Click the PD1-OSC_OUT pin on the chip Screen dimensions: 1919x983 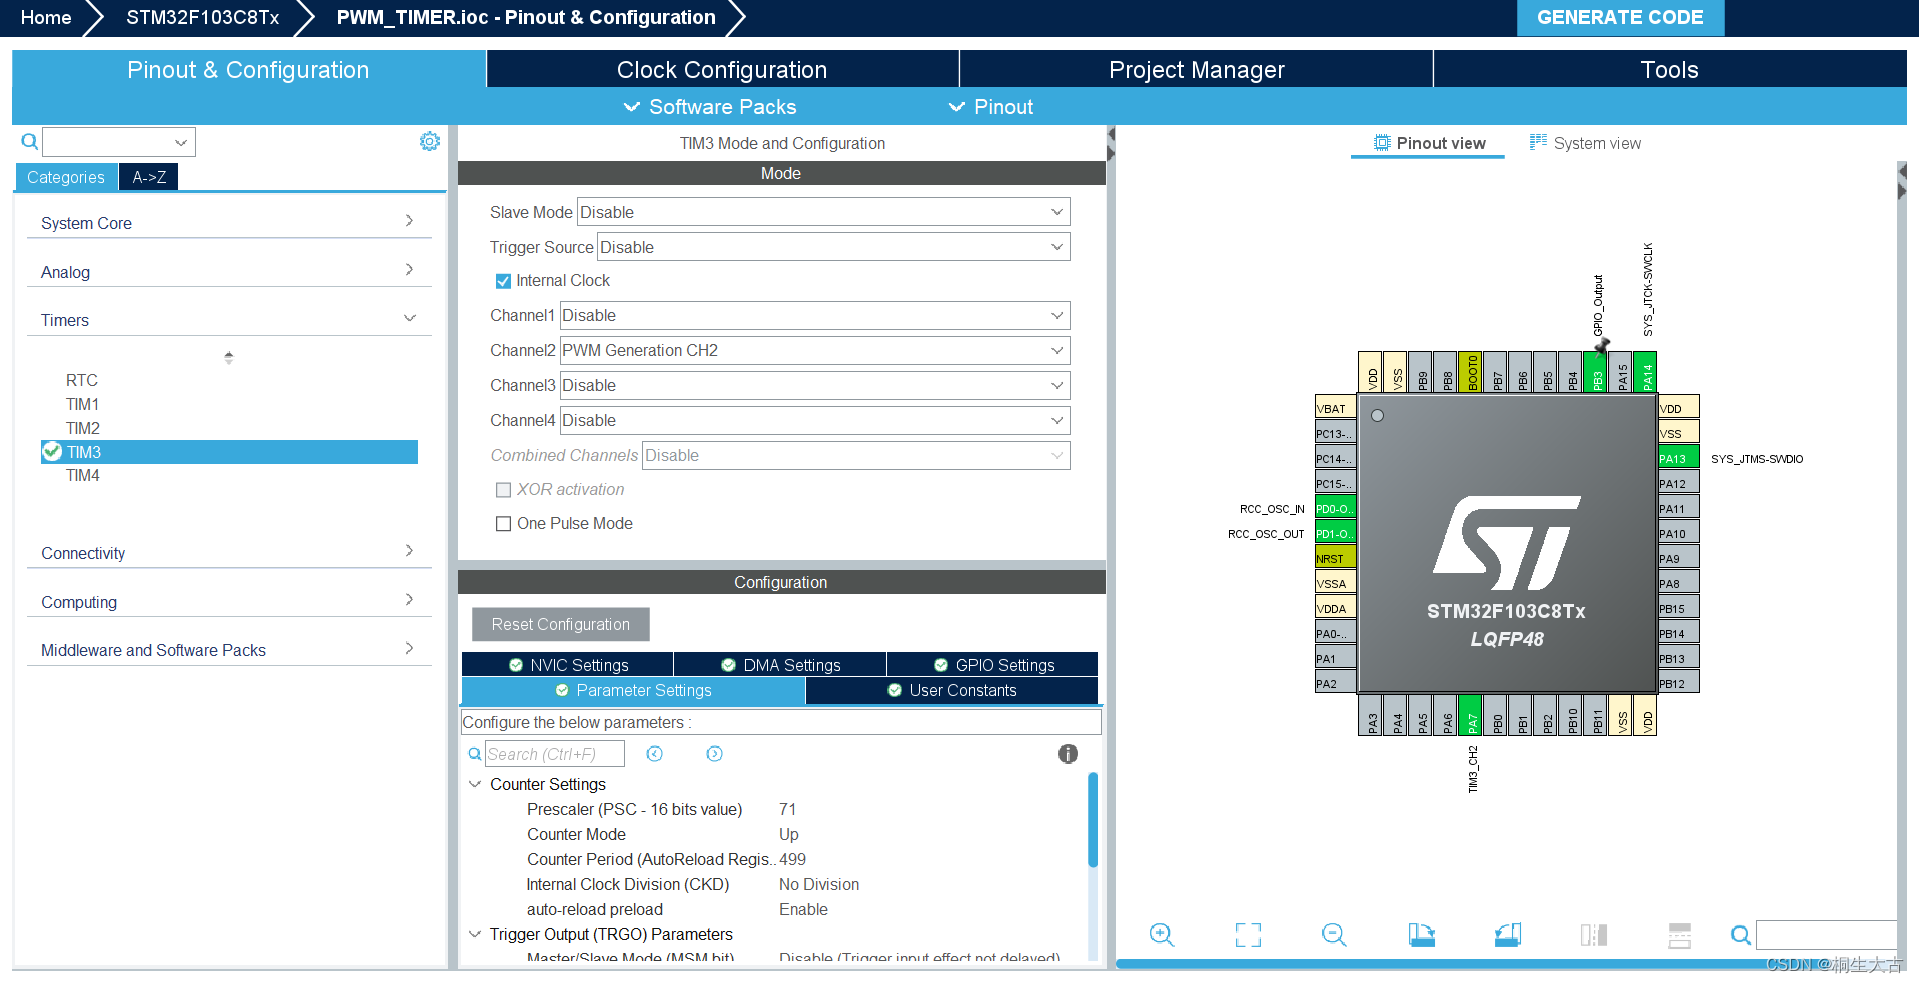pyautogui.click(x=1336, y=533)
